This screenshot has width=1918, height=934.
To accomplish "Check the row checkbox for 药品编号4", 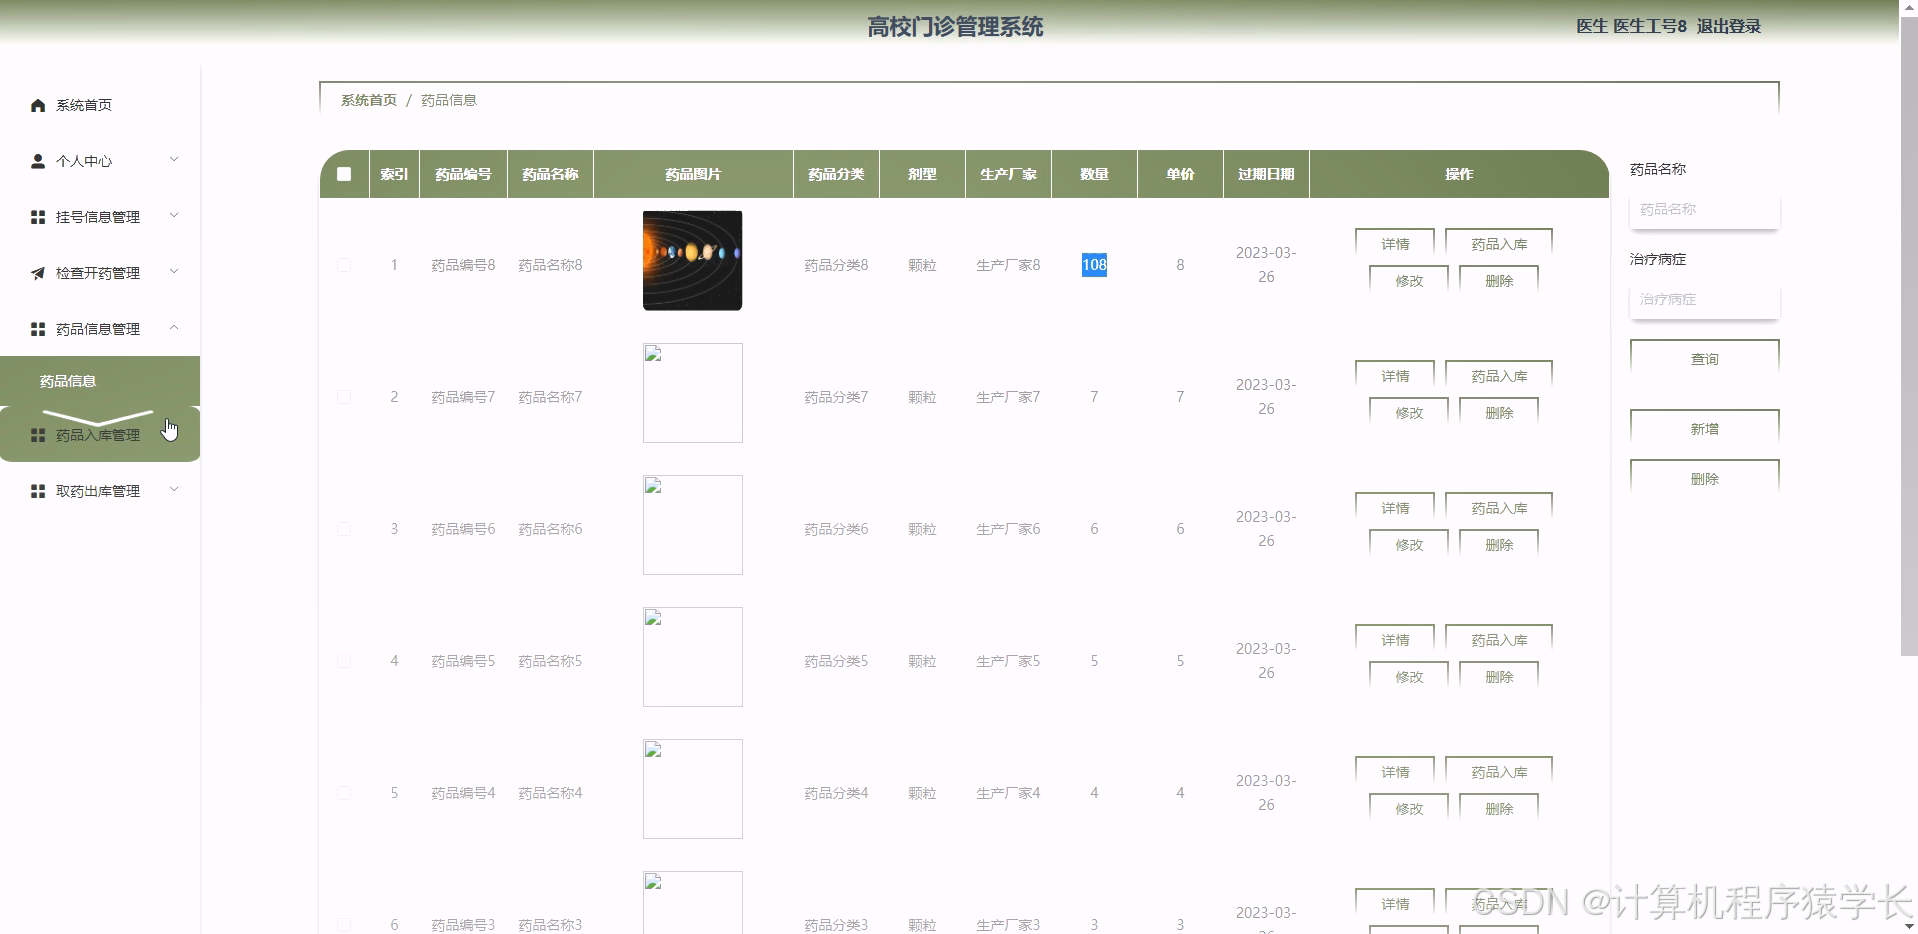I will 344,793.
